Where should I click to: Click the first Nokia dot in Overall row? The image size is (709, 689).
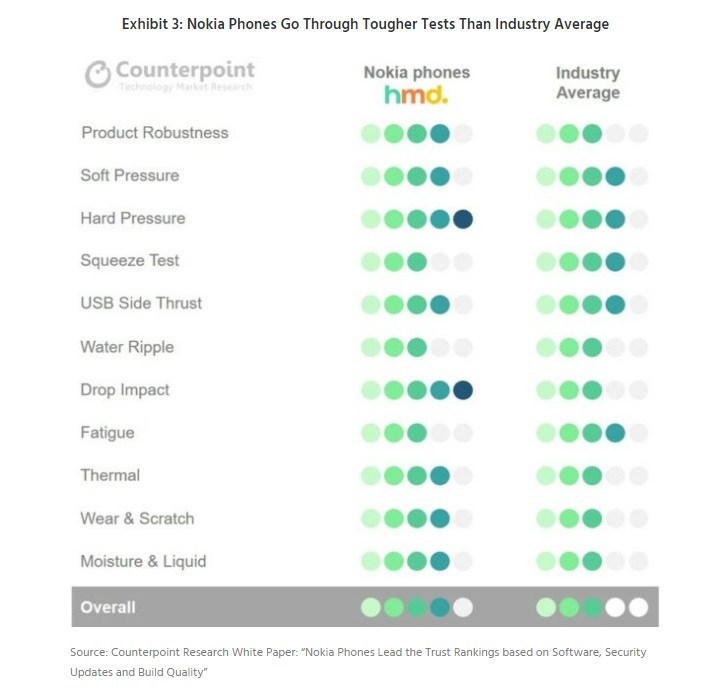371,607
